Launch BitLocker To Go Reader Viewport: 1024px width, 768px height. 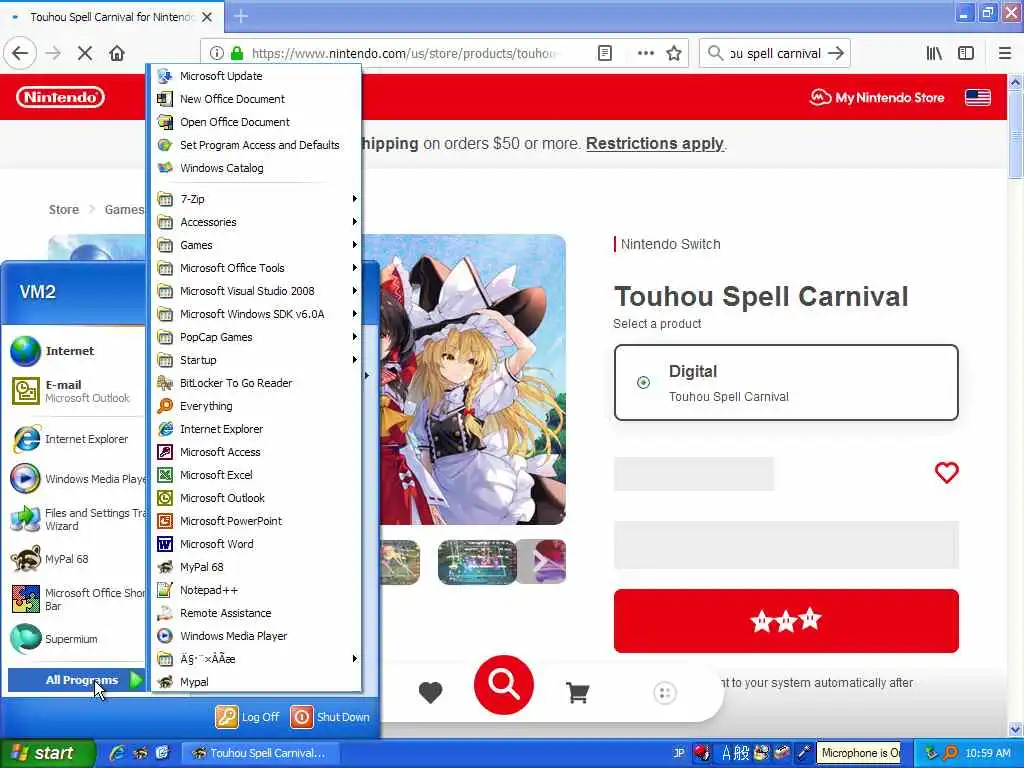click(x=257, y=383)
